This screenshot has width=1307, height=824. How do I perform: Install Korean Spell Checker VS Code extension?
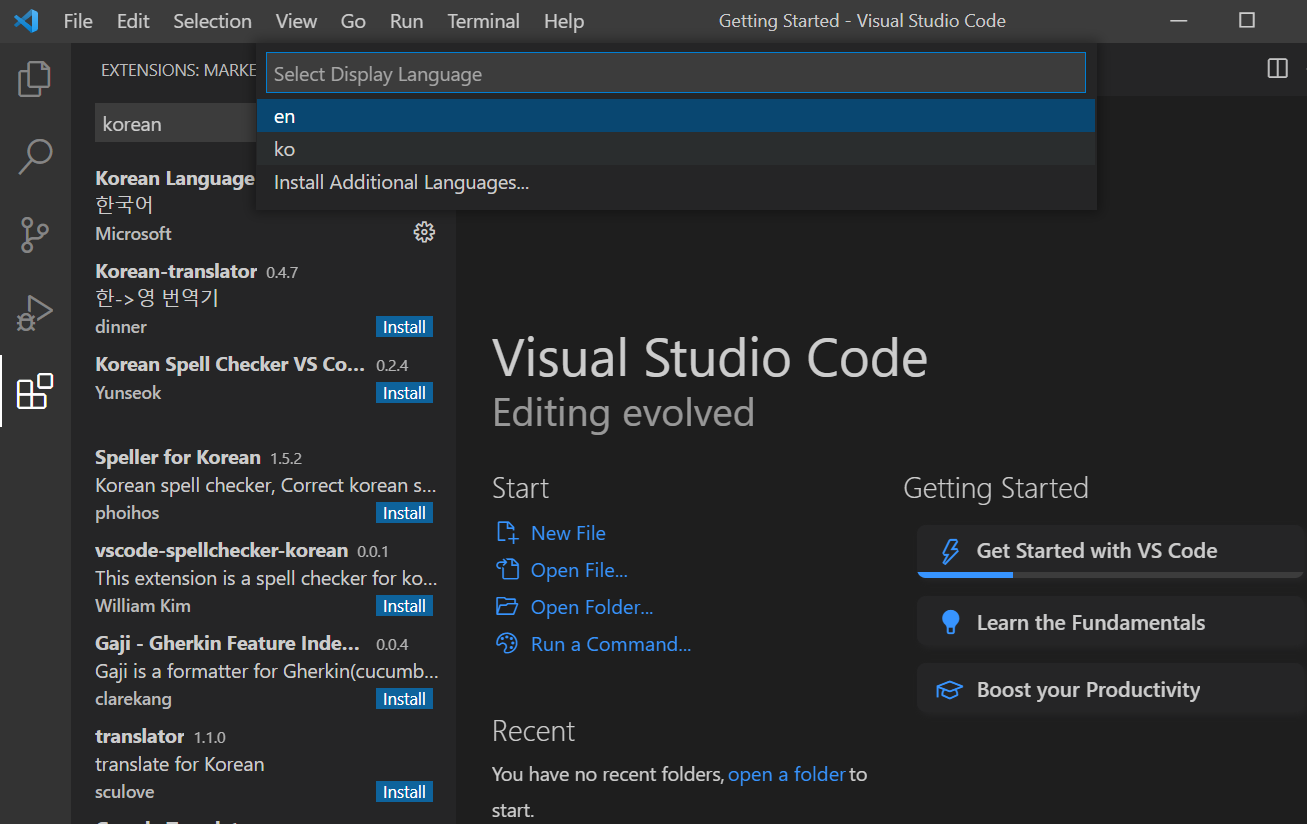404,393
